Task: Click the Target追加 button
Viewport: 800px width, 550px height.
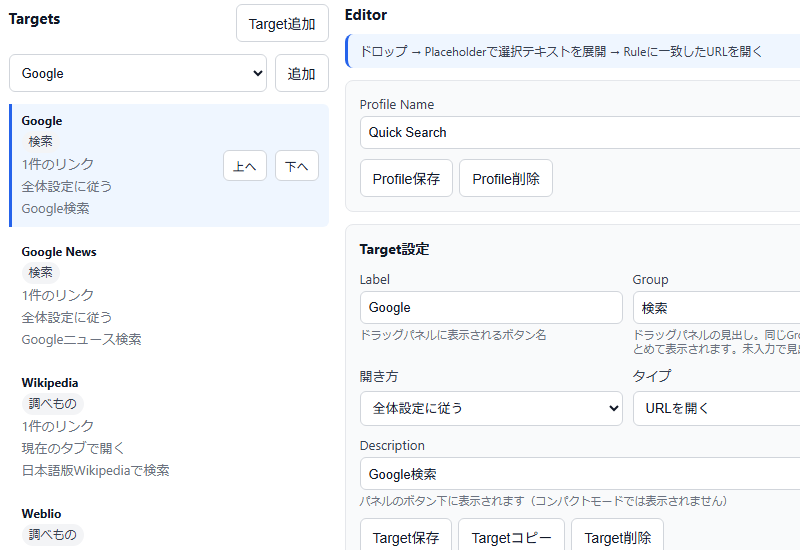Action: pos(282,23)
